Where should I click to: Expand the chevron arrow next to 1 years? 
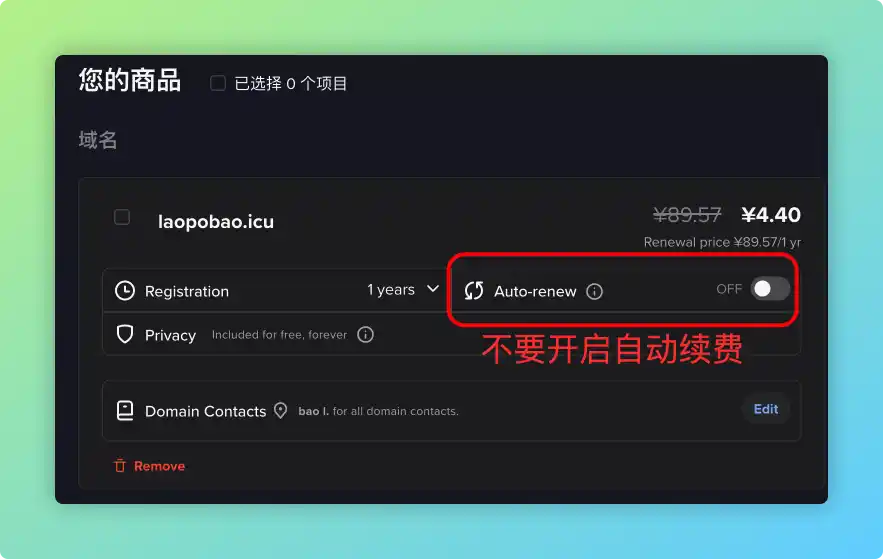[x=433, y=289]
